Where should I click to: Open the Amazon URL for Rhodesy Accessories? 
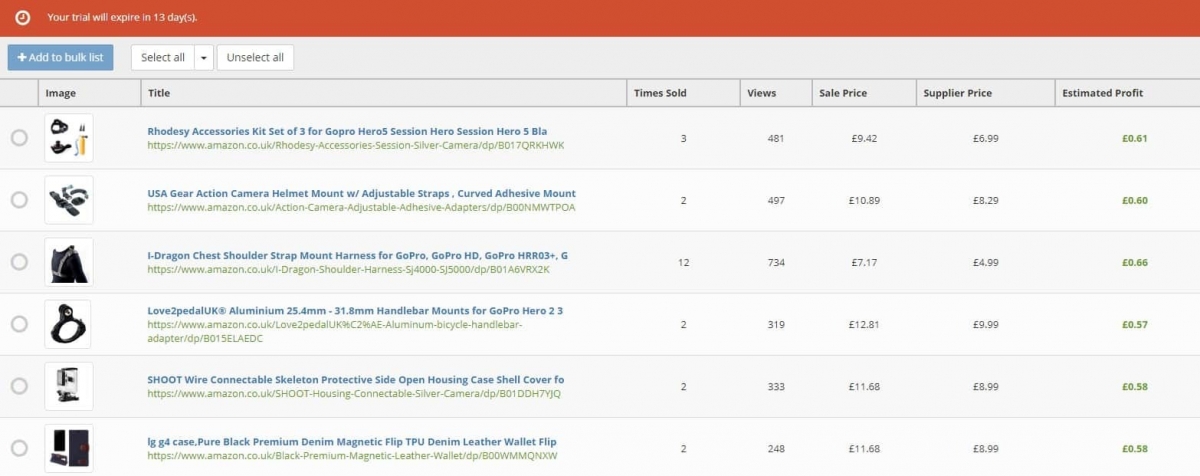(x=355, y=145)
